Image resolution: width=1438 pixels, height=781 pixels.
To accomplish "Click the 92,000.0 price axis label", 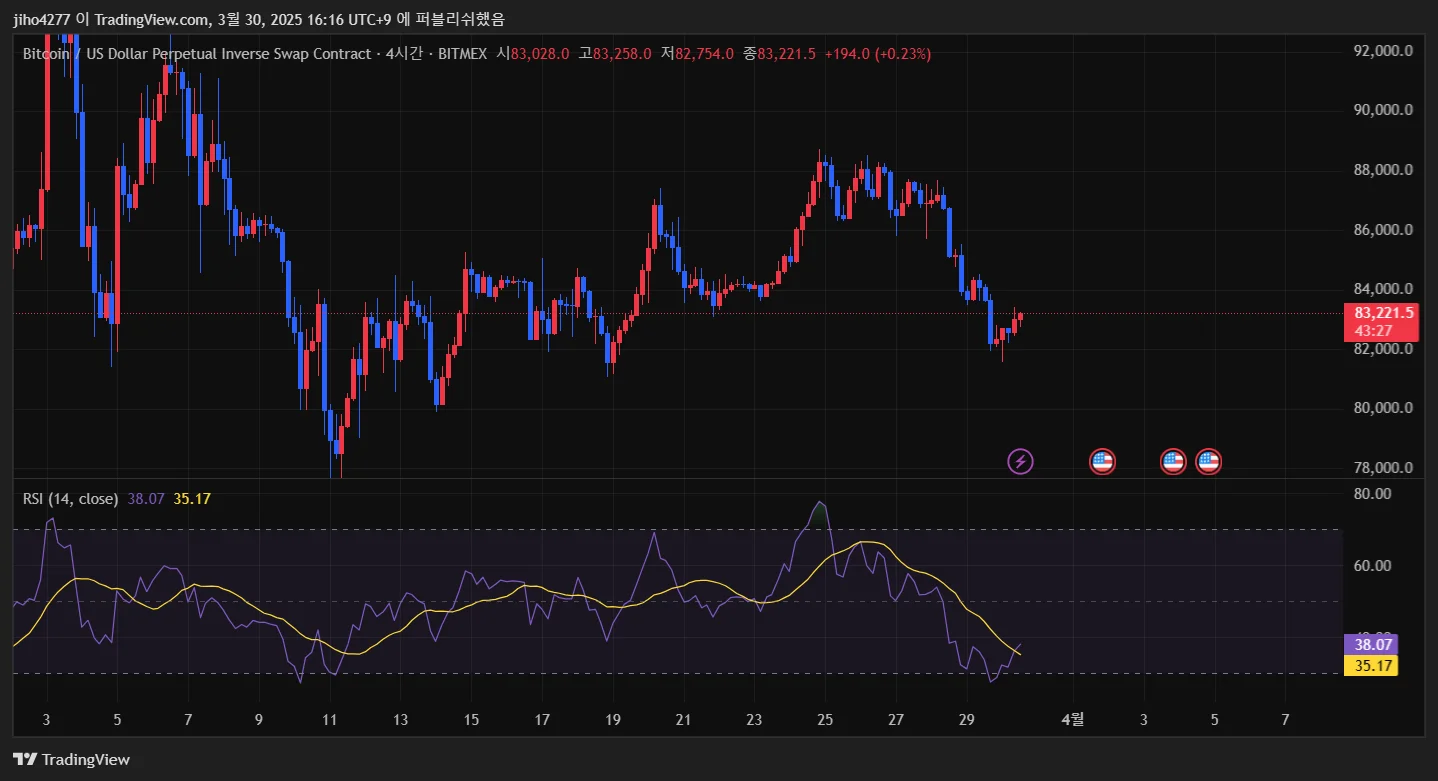I will [1383, 51].
